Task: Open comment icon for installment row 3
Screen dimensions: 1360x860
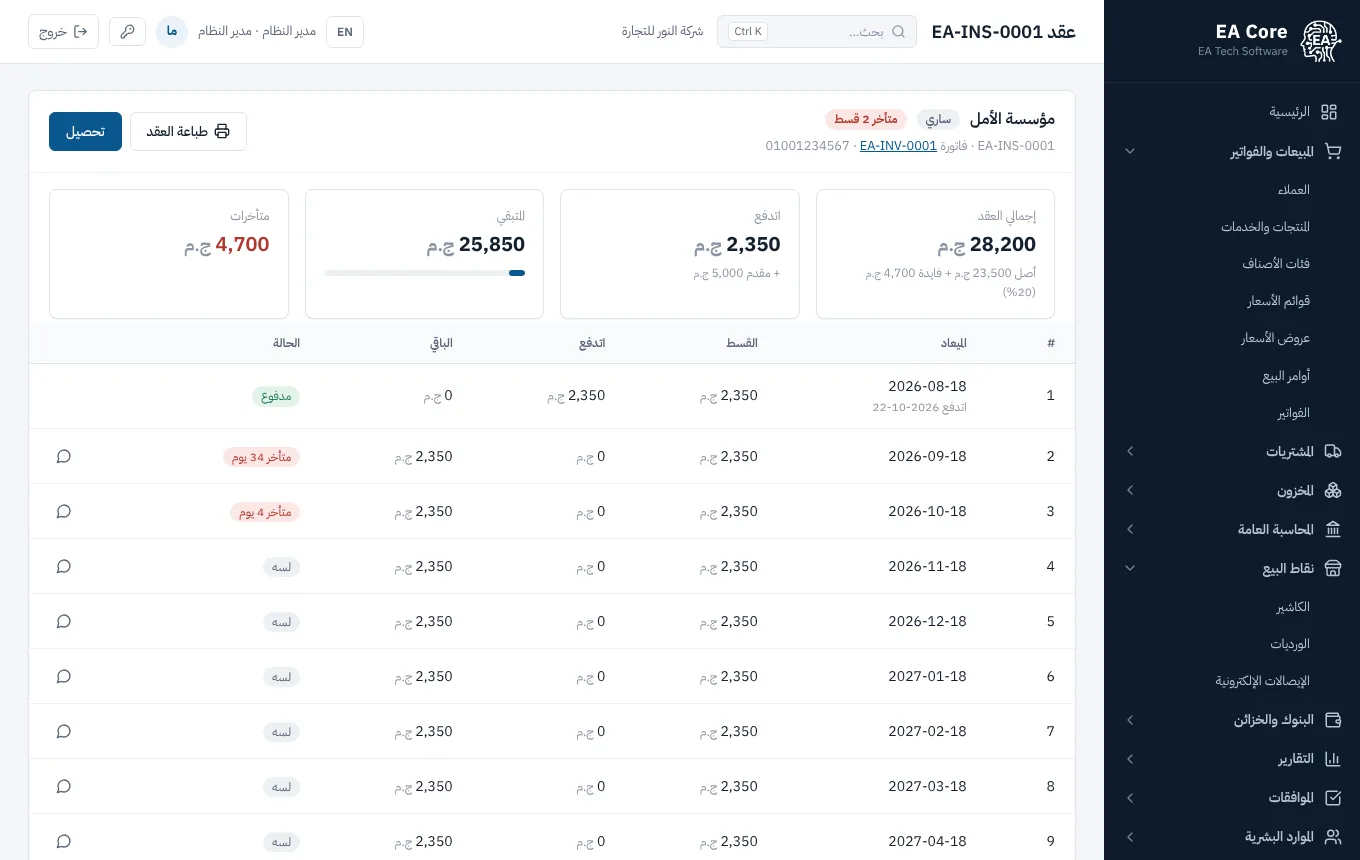Action: click(64, 511)
